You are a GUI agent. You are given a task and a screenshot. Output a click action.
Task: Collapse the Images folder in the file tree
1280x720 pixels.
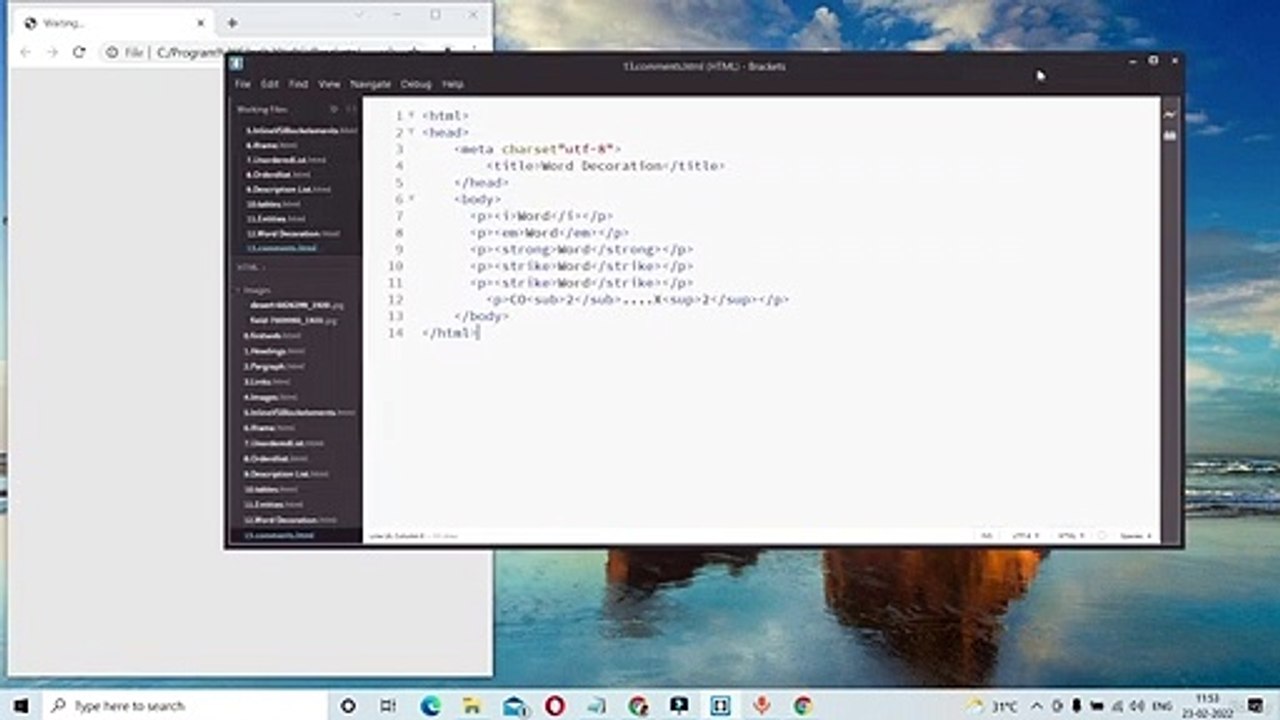pos(239,290)
